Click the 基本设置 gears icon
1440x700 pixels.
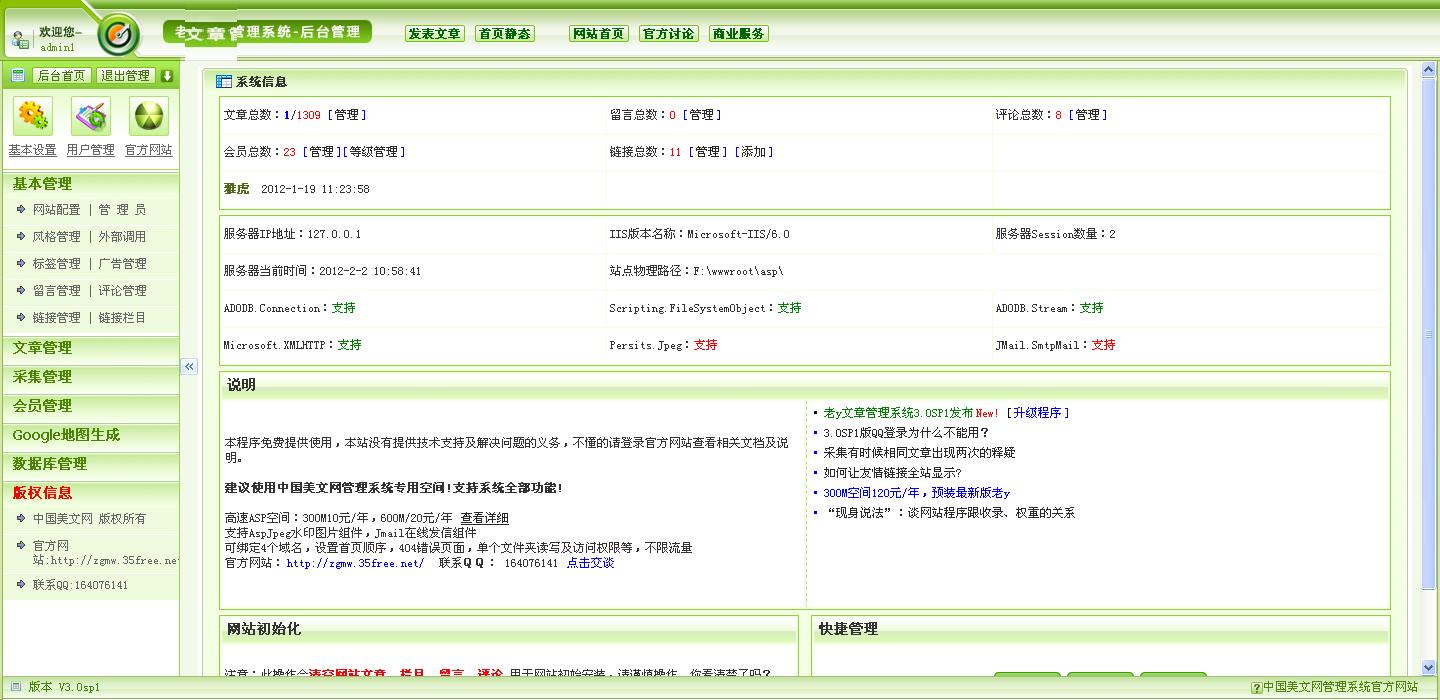coord(33,117)
